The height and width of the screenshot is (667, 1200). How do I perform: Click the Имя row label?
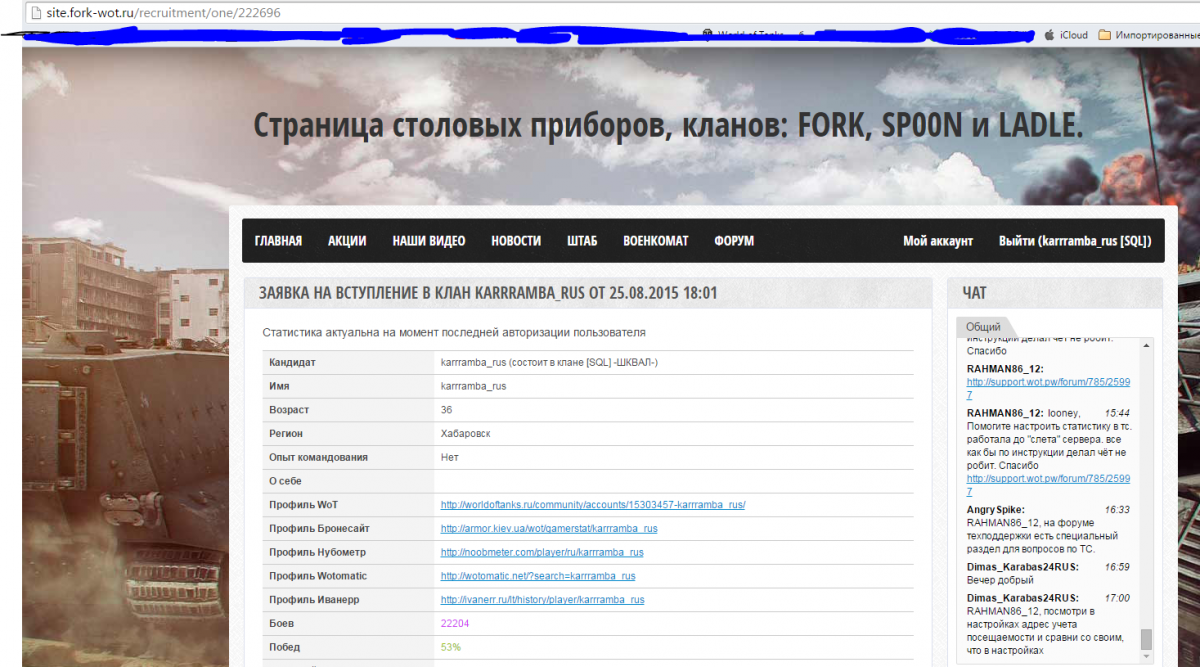(279, 386)
